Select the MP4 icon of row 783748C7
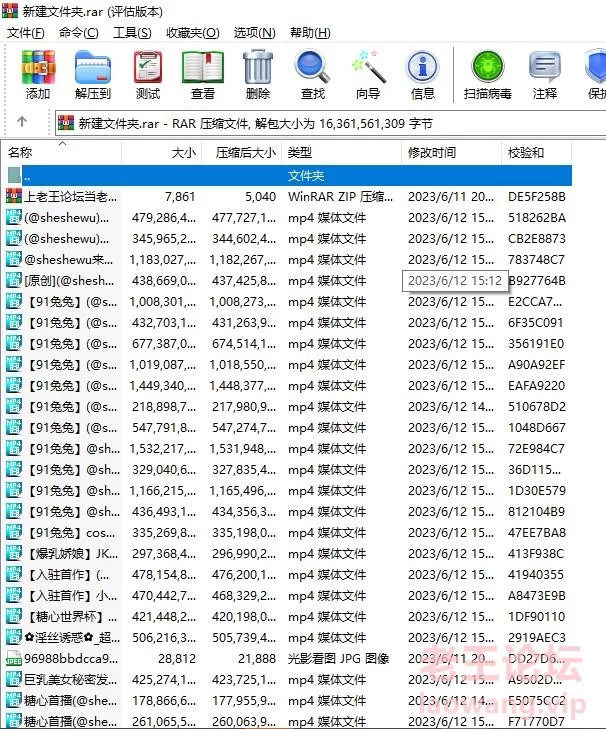606x729 pixels. pyautogui.click(x=13, y=259)
